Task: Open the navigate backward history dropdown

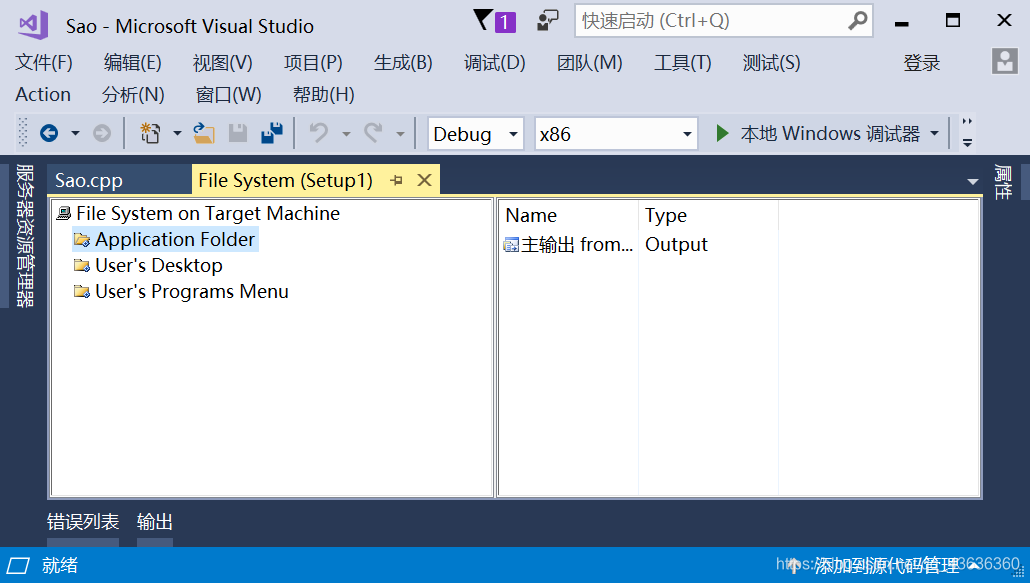Action: [76, 133]
